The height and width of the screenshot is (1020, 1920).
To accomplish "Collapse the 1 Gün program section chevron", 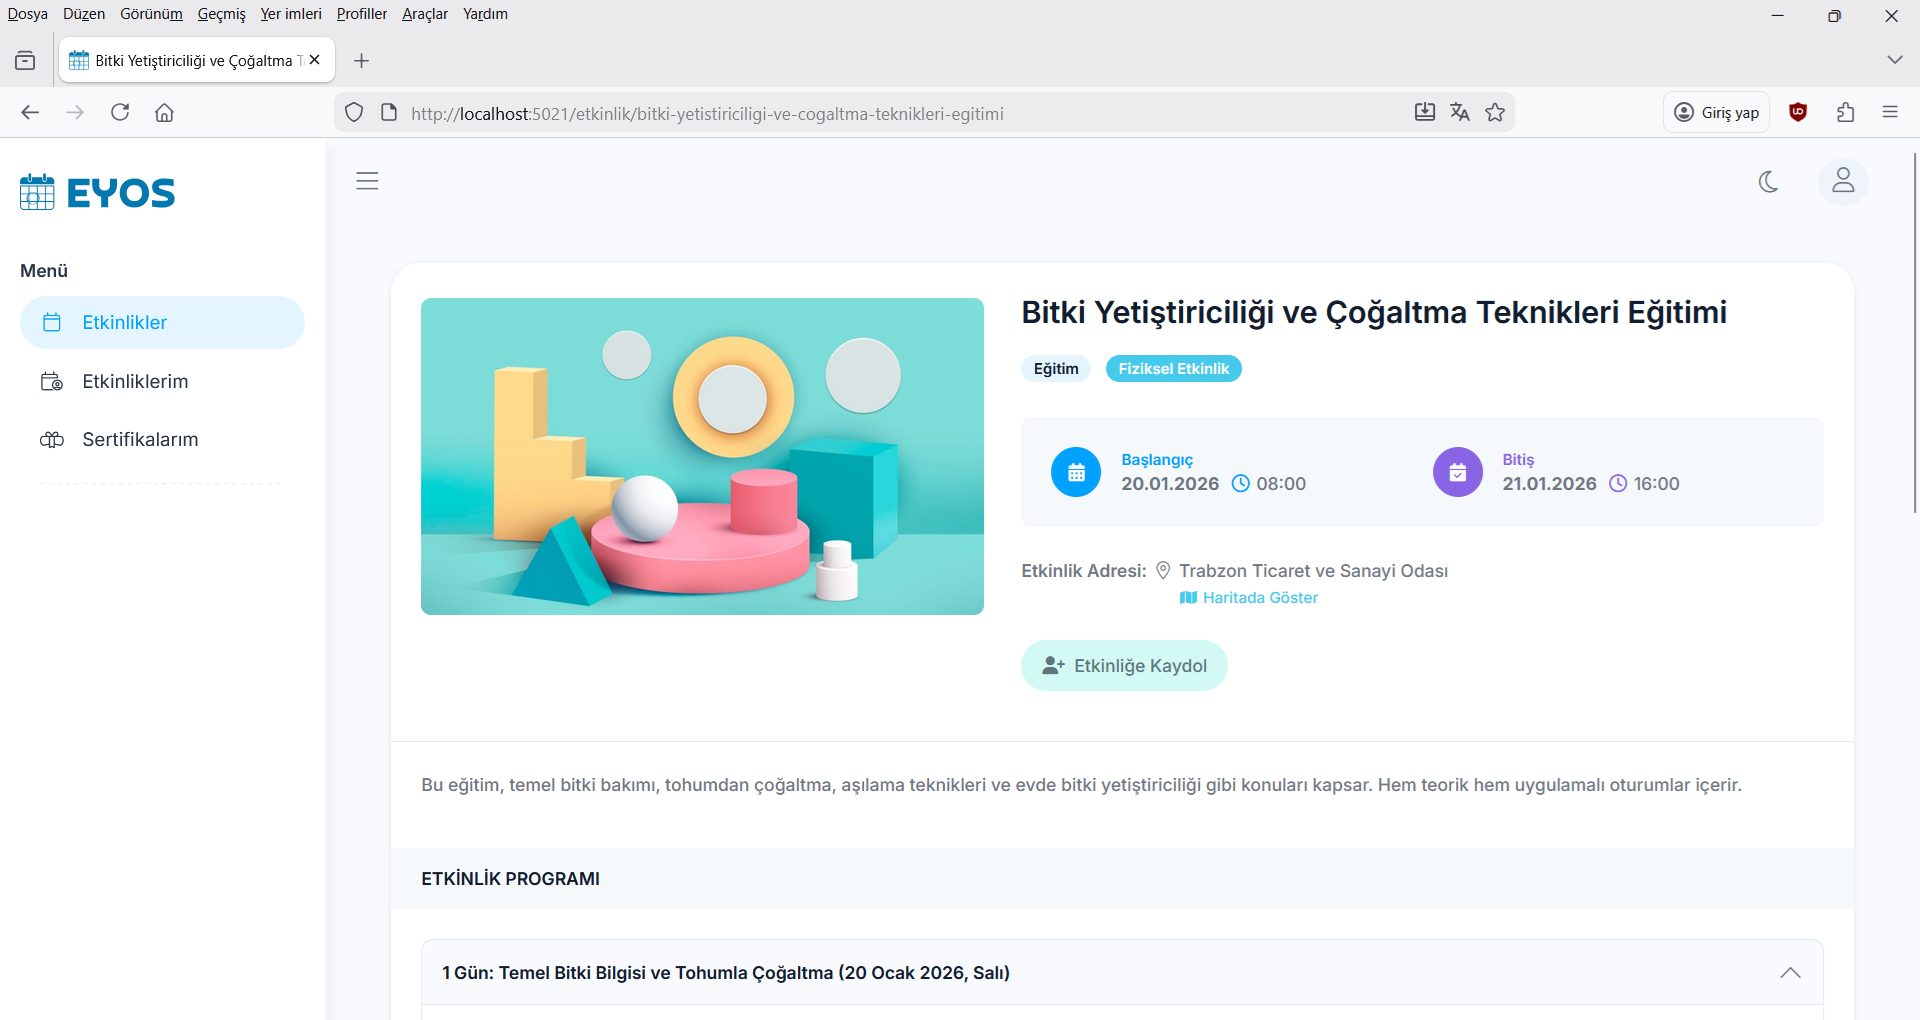I will pos(1789,973).
